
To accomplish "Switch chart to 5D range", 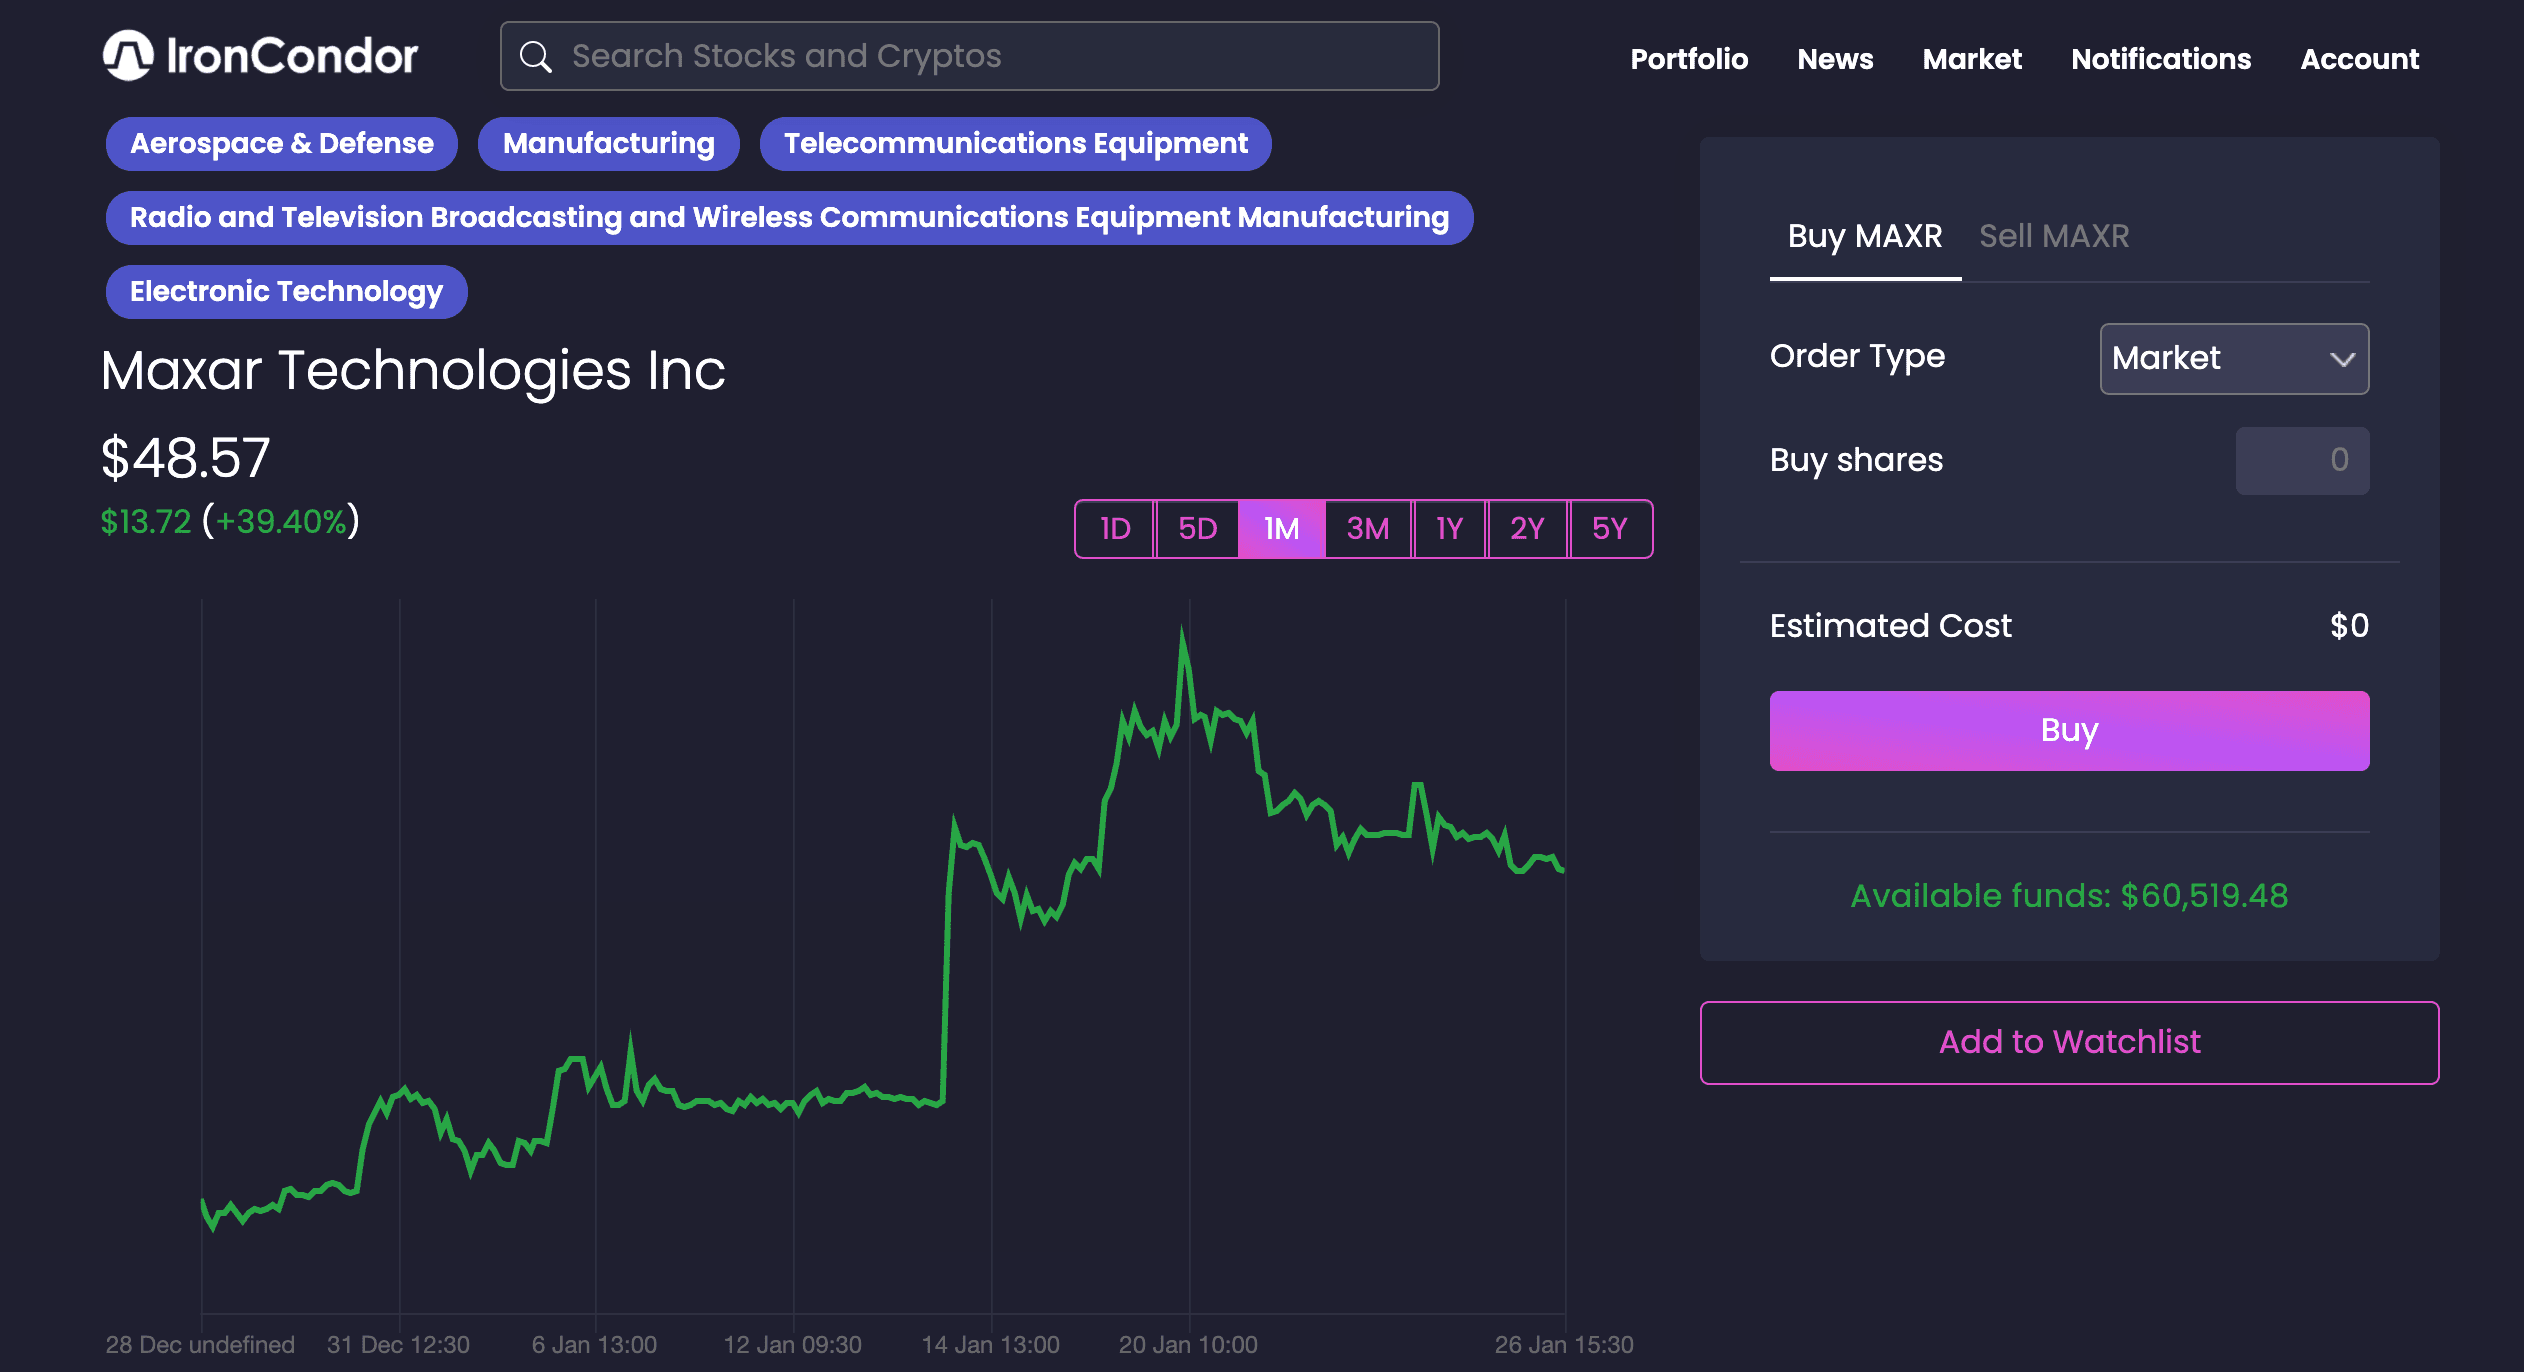I will coord(1197,529).
